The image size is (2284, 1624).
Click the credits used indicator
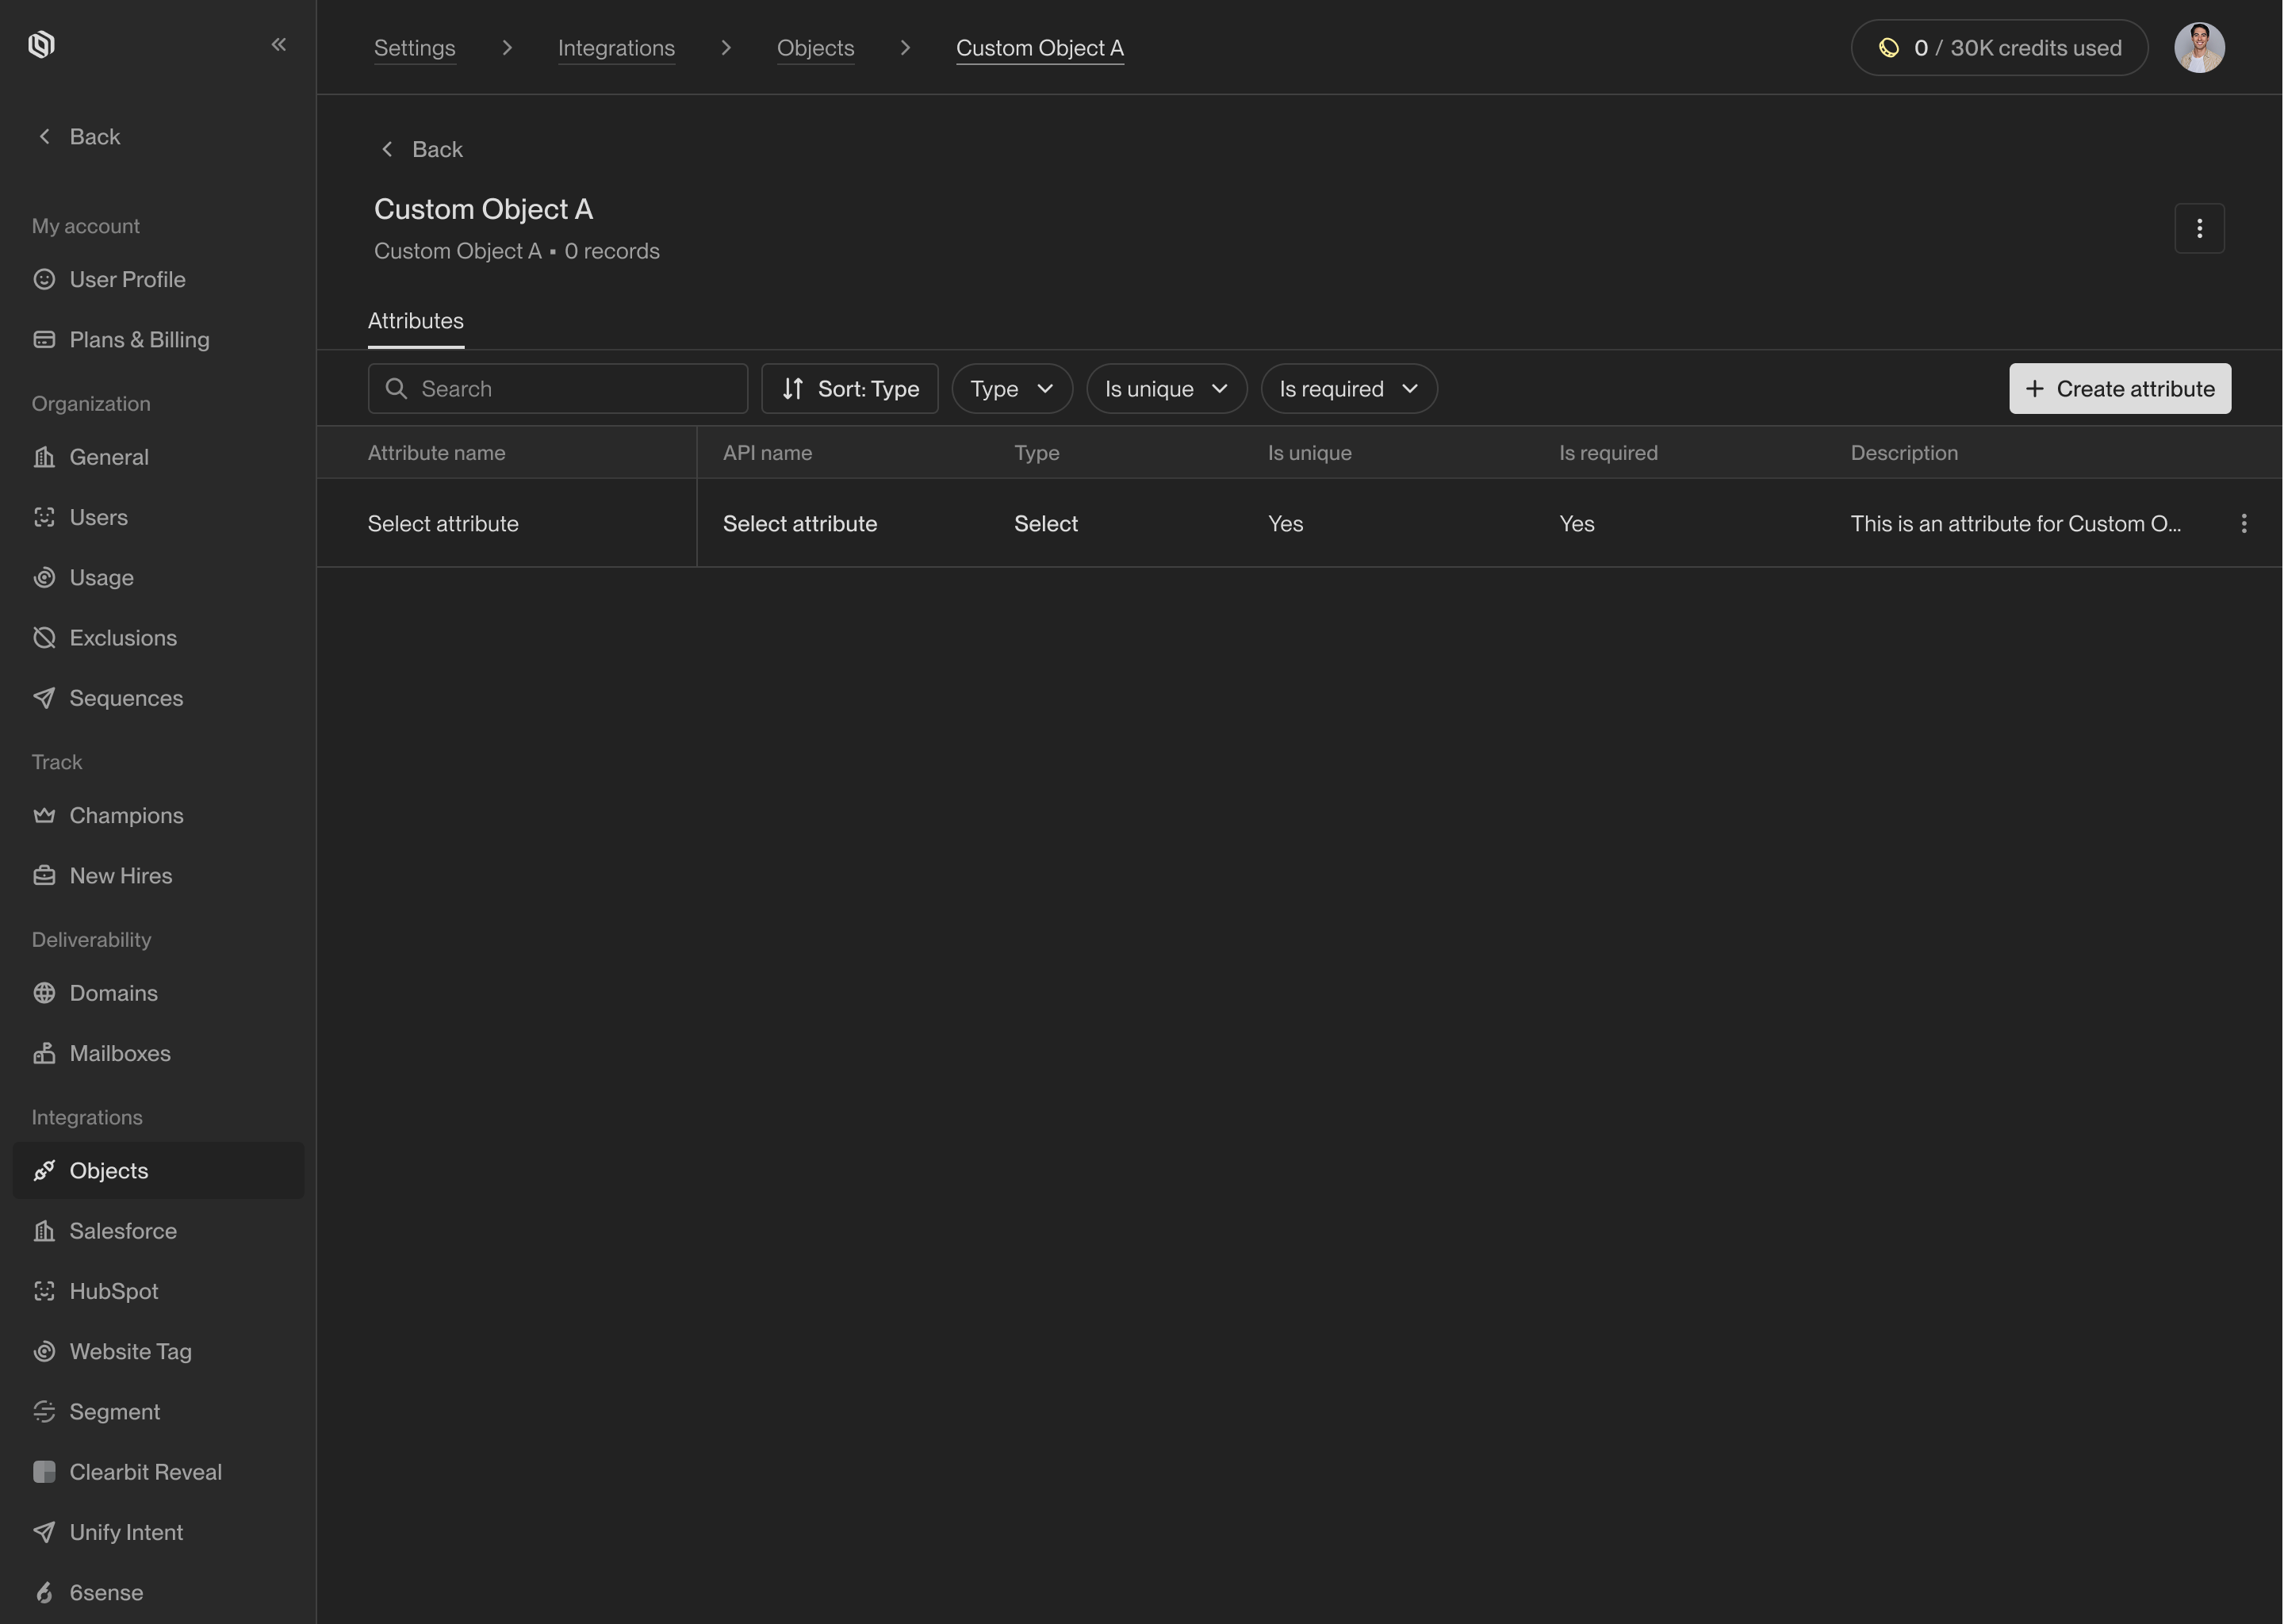click(1998, 48)
